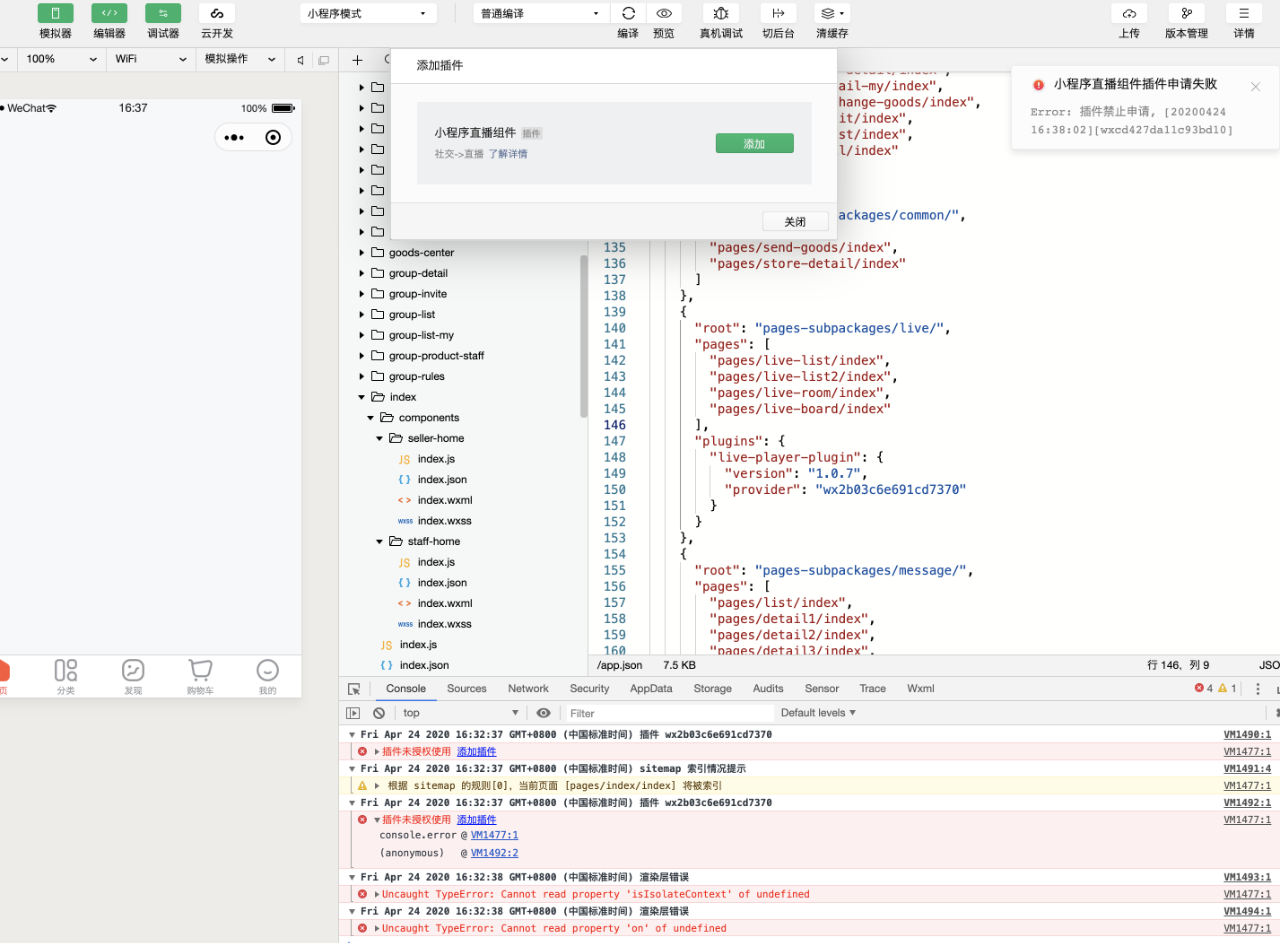The image size is (1280, 943).
Task: Open the Default levels dropdown
Action: (x=818, y=713)
